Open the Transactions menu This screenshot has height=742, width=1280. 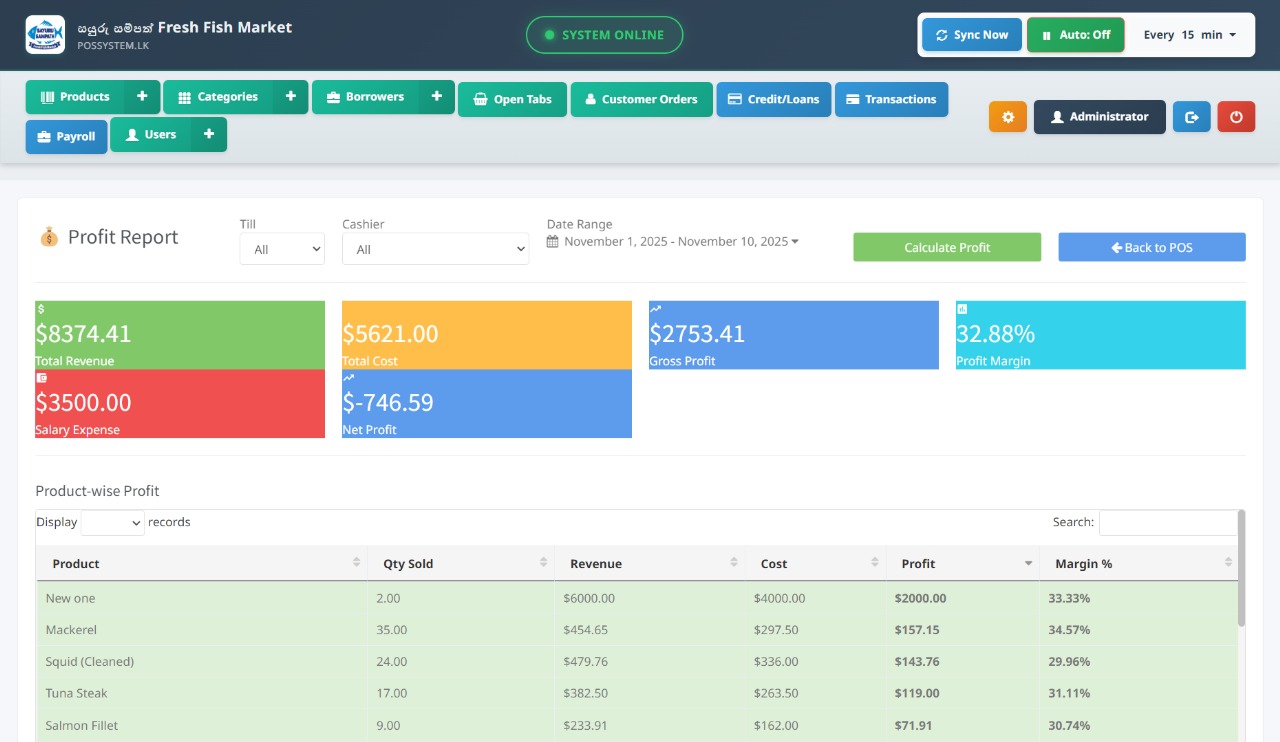point(891,100)
